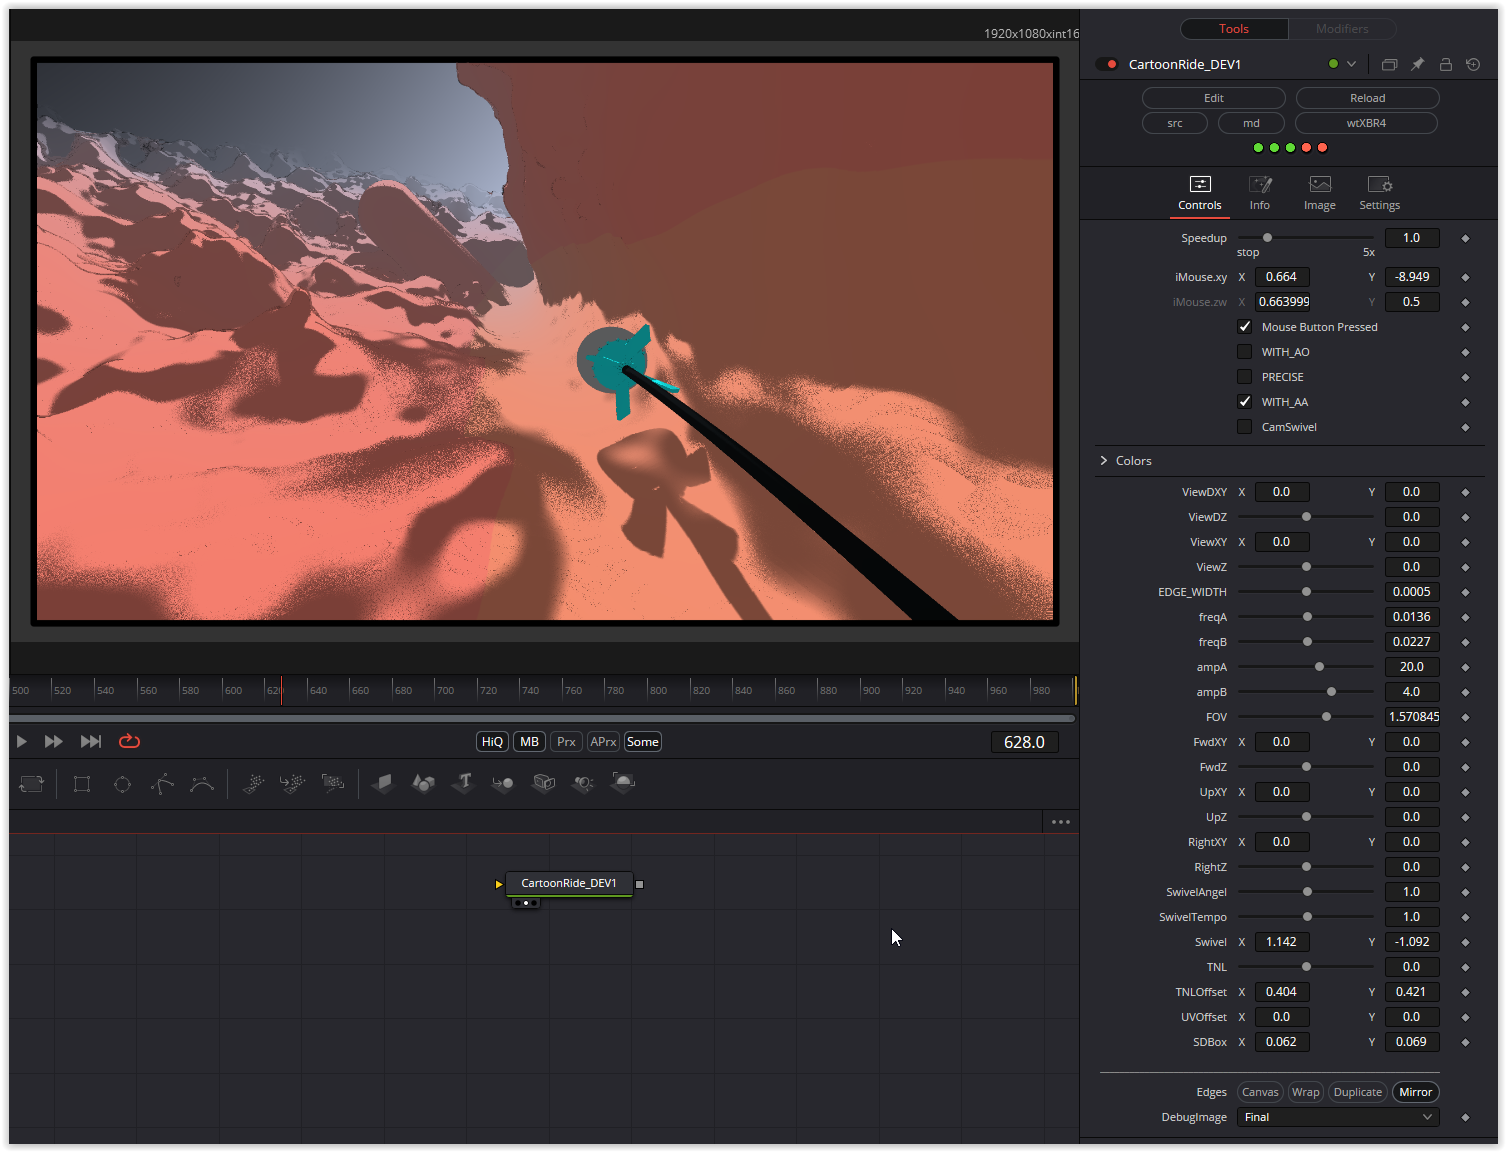Viewport: 1506px width, 1152px height.
Task: Select the Rectangle mask tool in the toolbar
Action: coord(82,783)
